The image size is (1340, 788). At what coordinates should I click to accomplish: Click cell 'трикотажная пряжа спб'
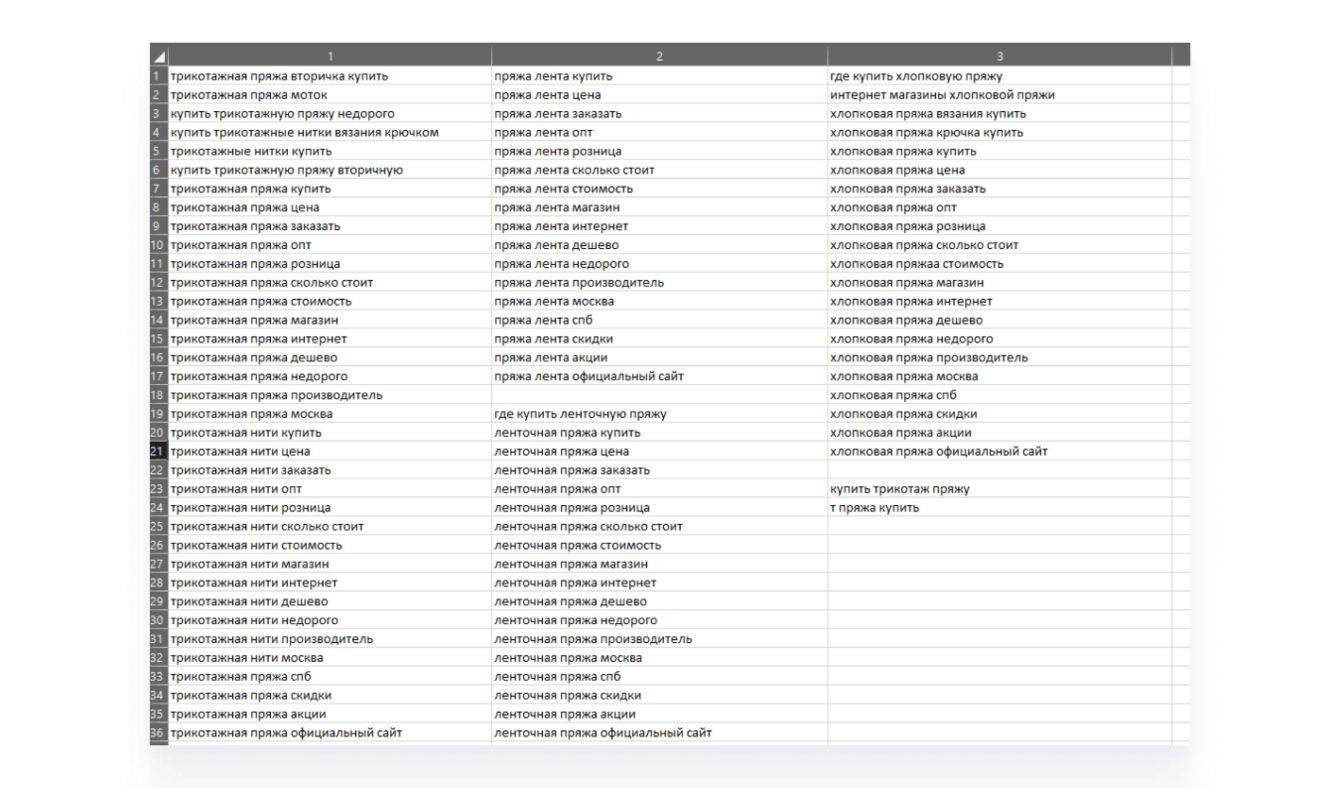click(x=329, y=677)
